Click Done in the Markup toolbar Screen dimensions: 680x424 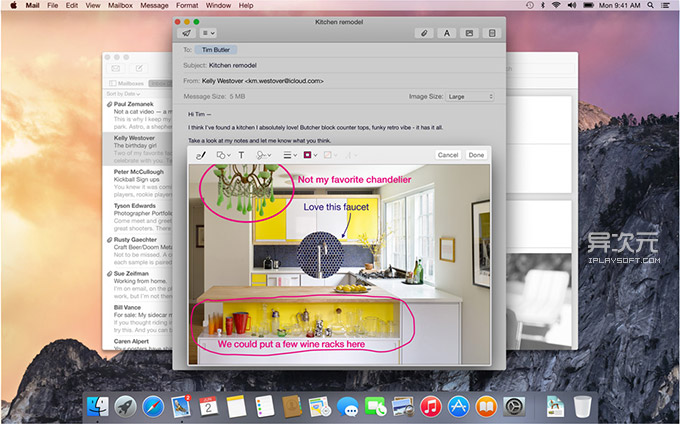click(x=476, y=155)
